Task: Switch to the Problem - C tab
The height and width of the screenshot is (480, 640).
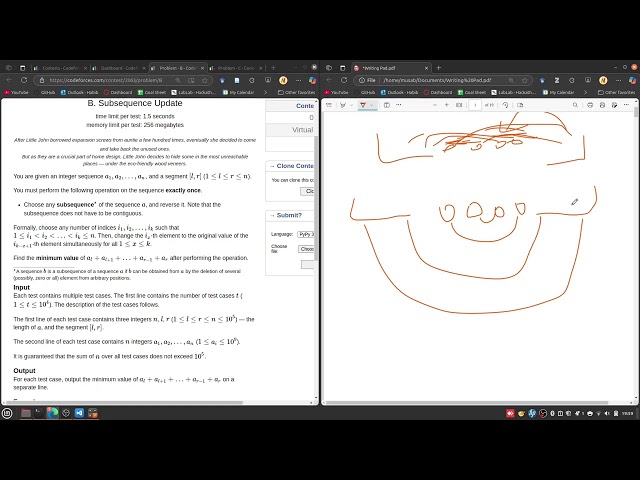Action: click(x=236, y=68)
